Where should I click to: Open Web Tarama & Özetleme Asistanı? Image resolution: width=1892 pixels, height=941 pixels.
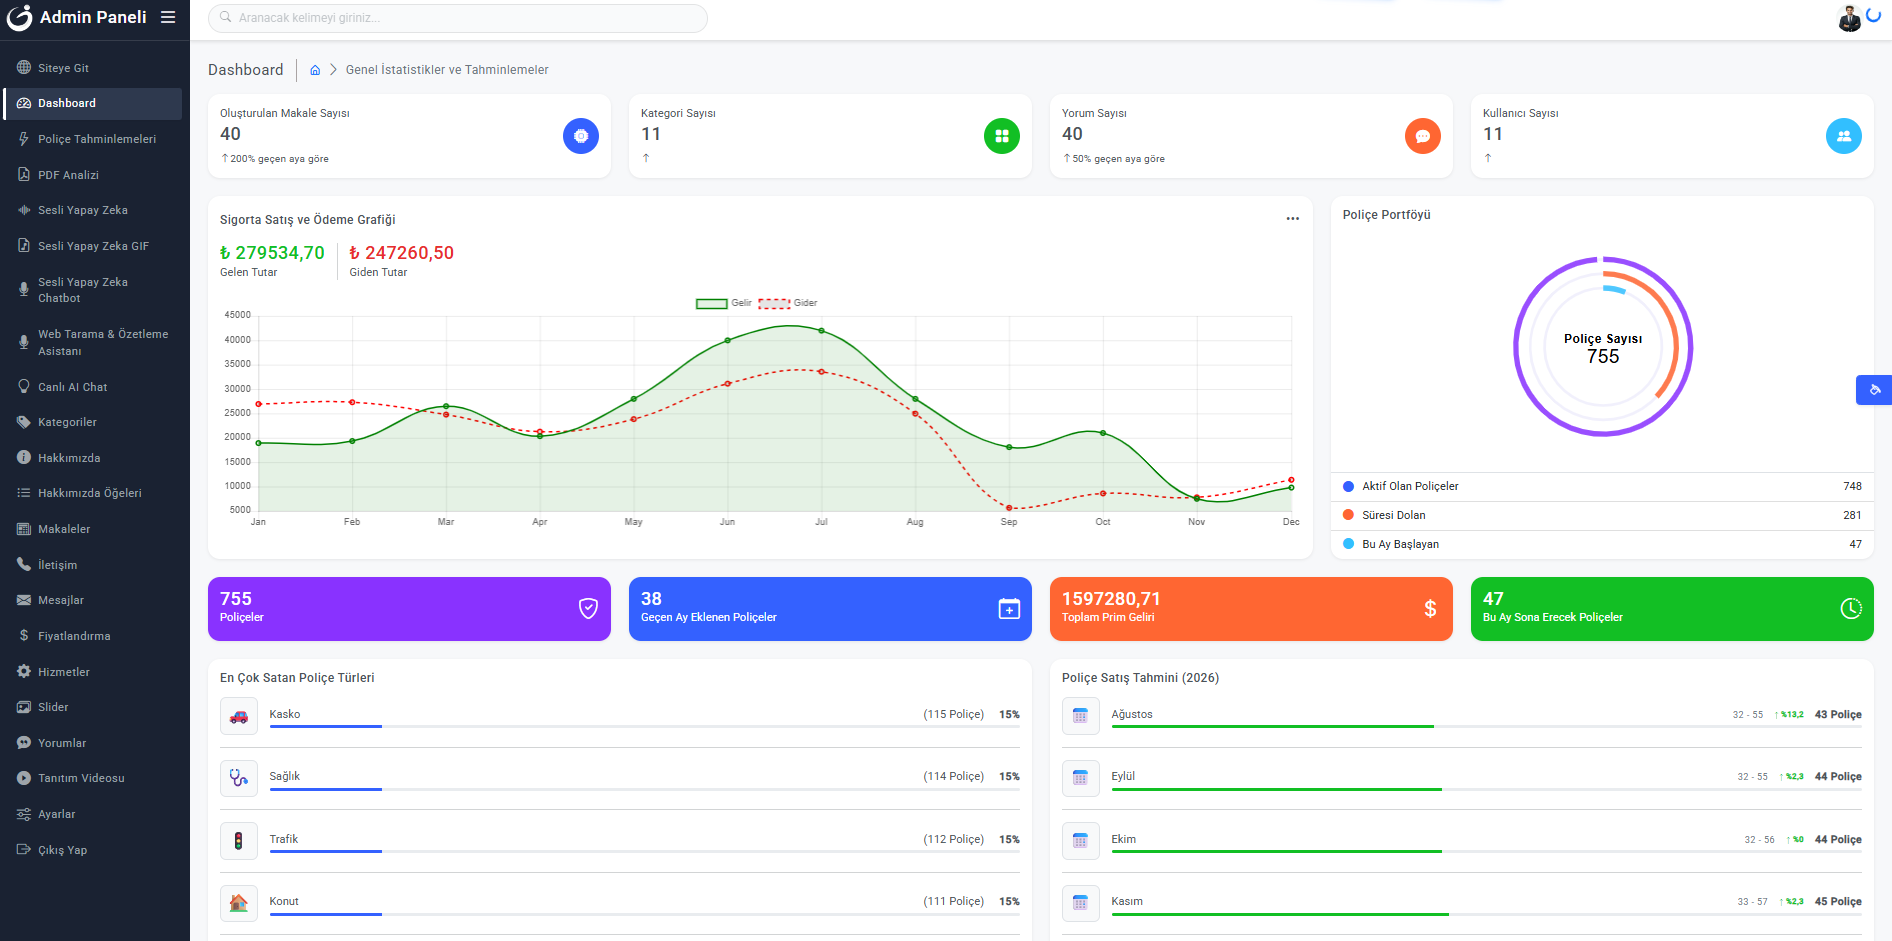tap(93, 342)
